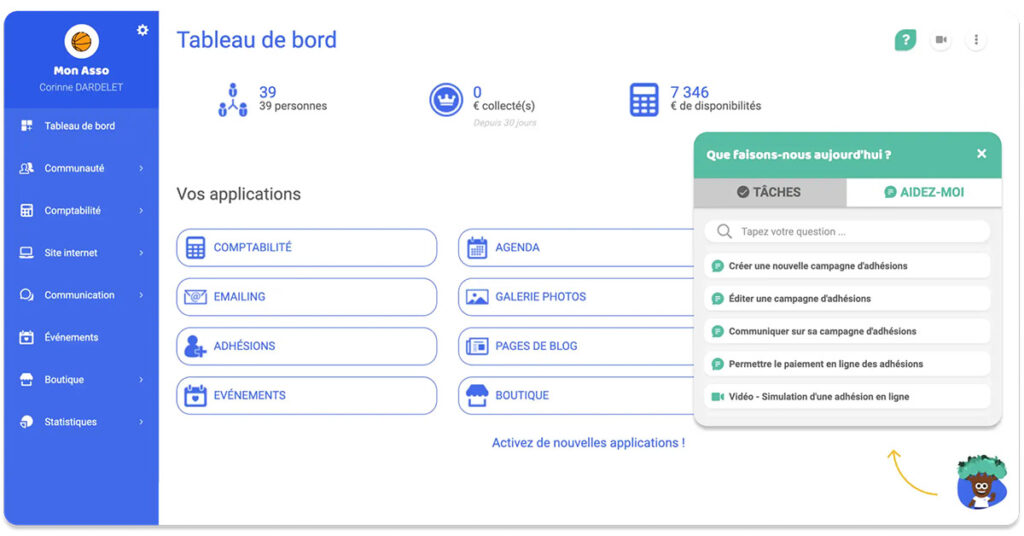
Task: Open the three-dot more options menu
Action: [976, 40]
